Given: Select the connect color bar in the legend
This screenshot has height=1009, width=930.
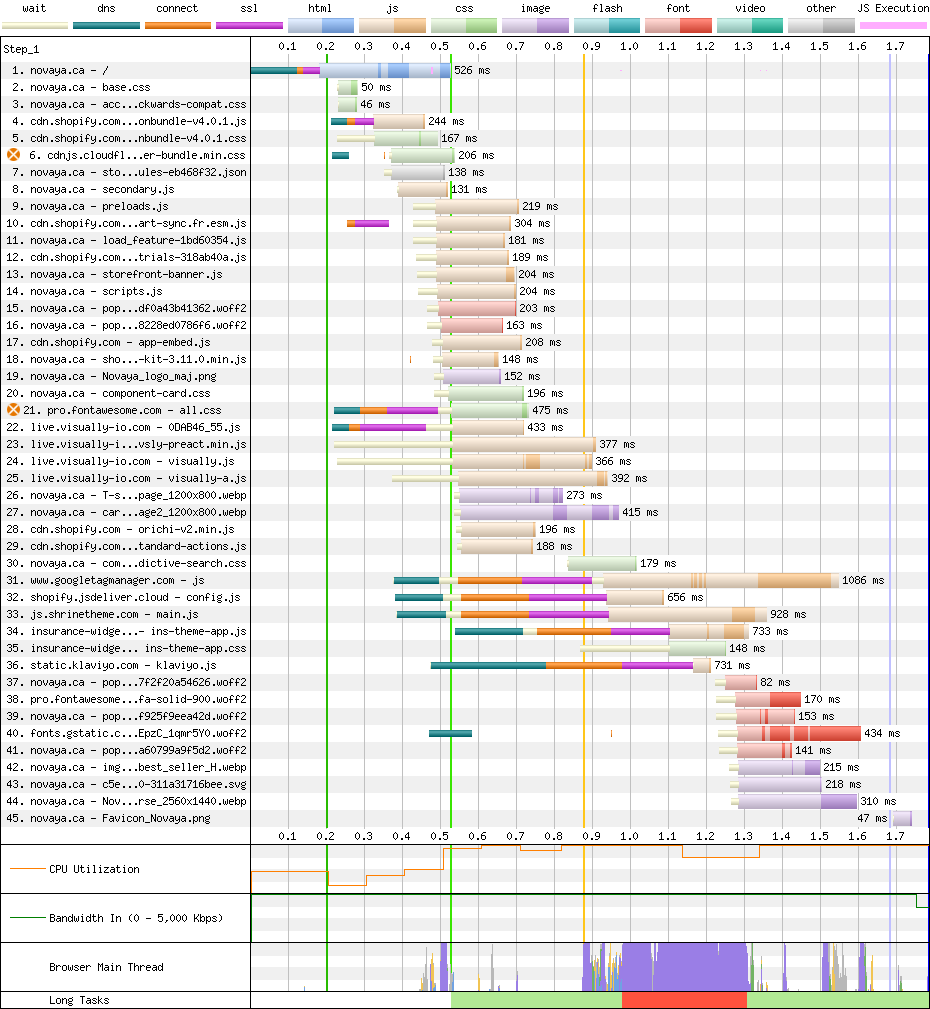Looking at the screenshot, I should point(178,26).
